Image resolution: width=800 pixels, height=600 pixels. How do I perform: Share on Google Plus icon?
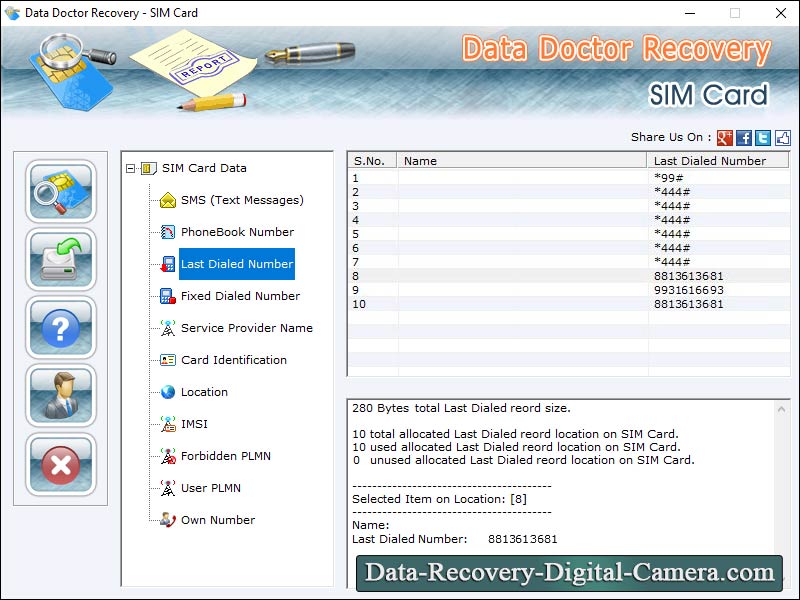point(725,138)
